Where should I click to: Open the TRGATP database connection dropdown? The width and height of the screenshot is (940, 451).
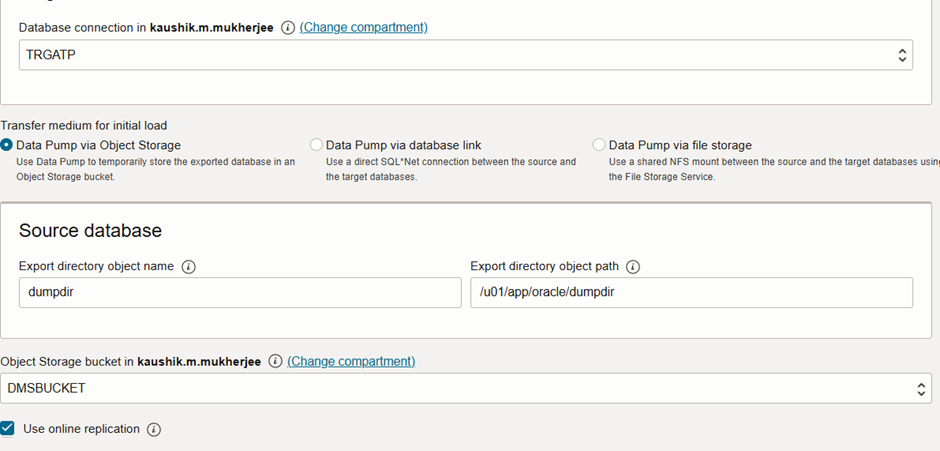tap(465, 55)
